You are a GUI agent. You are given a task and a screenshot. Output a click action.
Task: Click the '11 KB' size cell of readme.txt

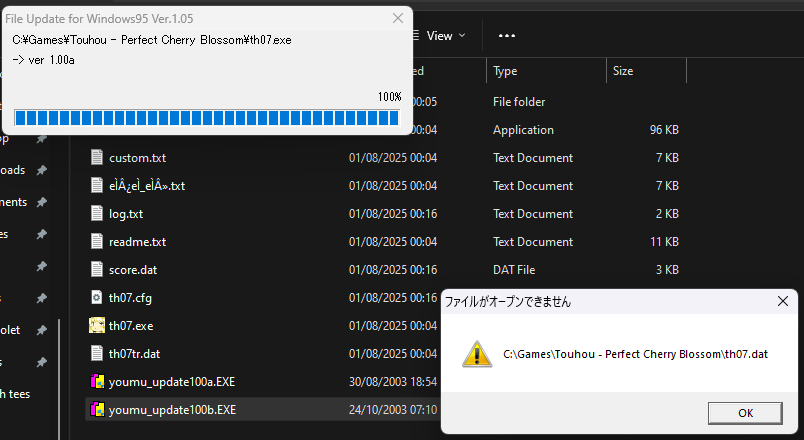(x=665, y=242)
